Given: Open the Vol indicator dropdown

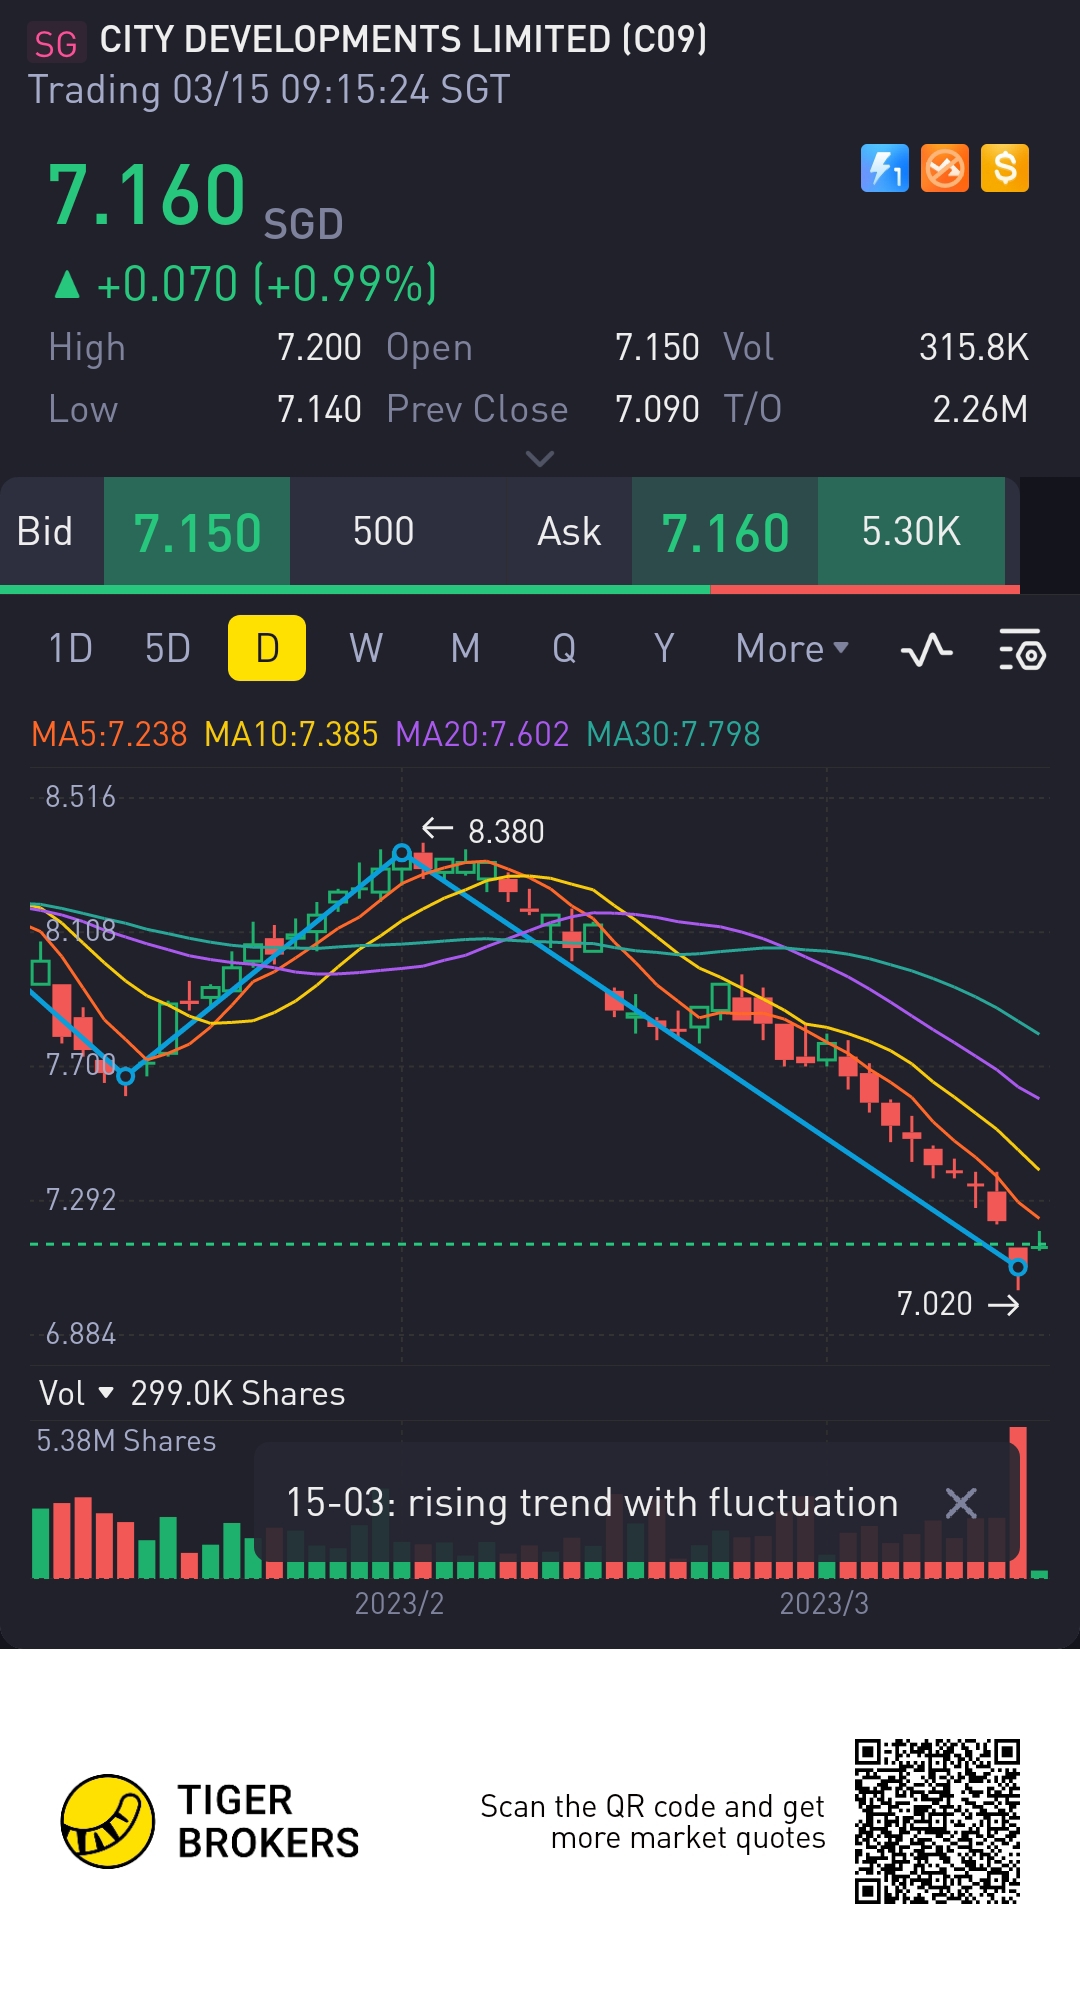Looking at the screenshot, I should (x=77, y=1393).
